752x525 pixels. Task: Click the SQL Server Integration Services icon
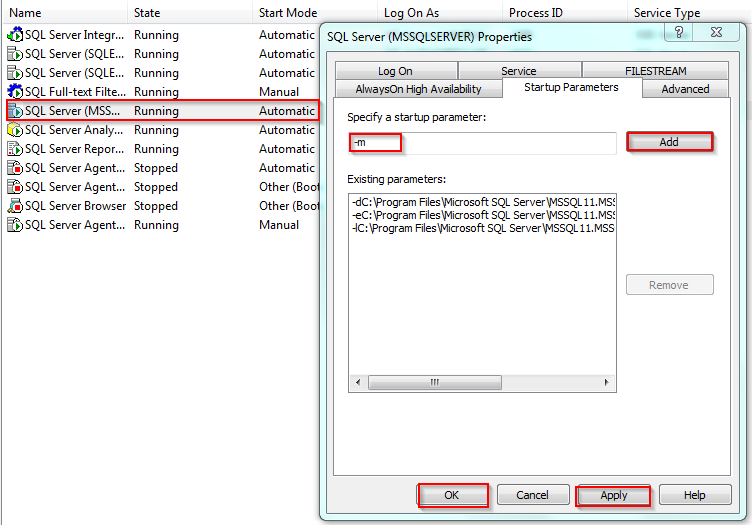pos(15,35)
